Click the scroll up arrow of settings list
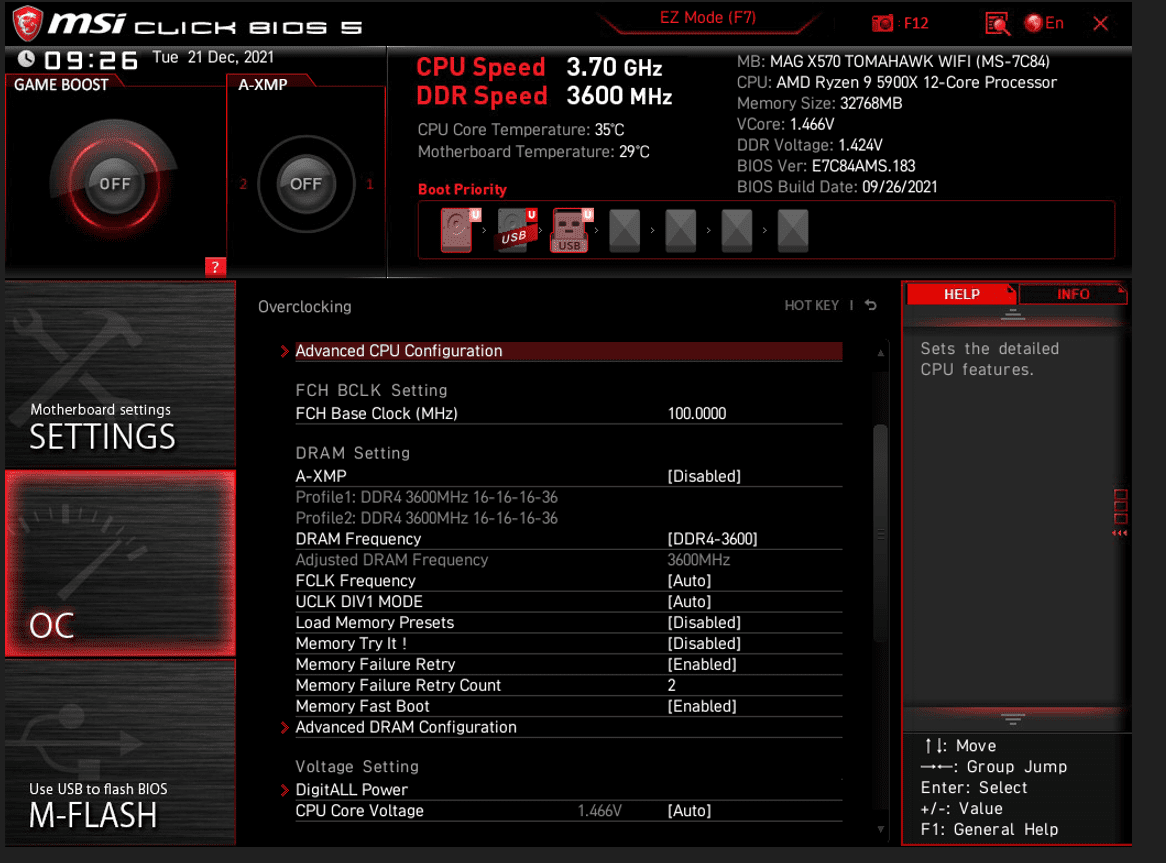The image size is (1166, 863). (x=880, y=354)
